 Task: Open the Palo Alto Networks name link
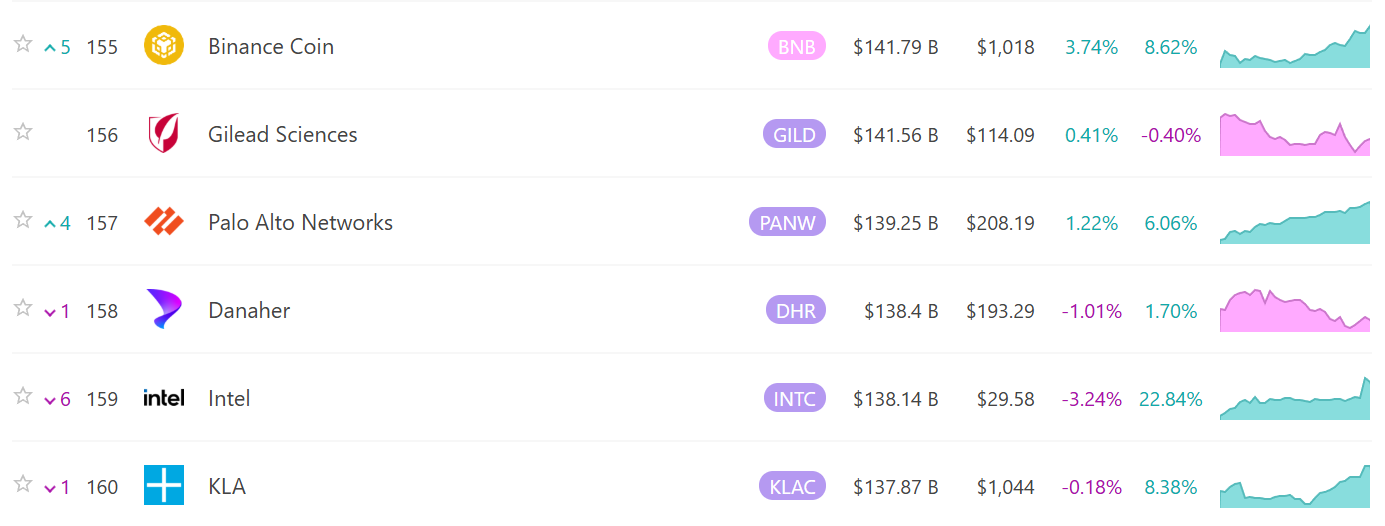click(x=300, y=222)
